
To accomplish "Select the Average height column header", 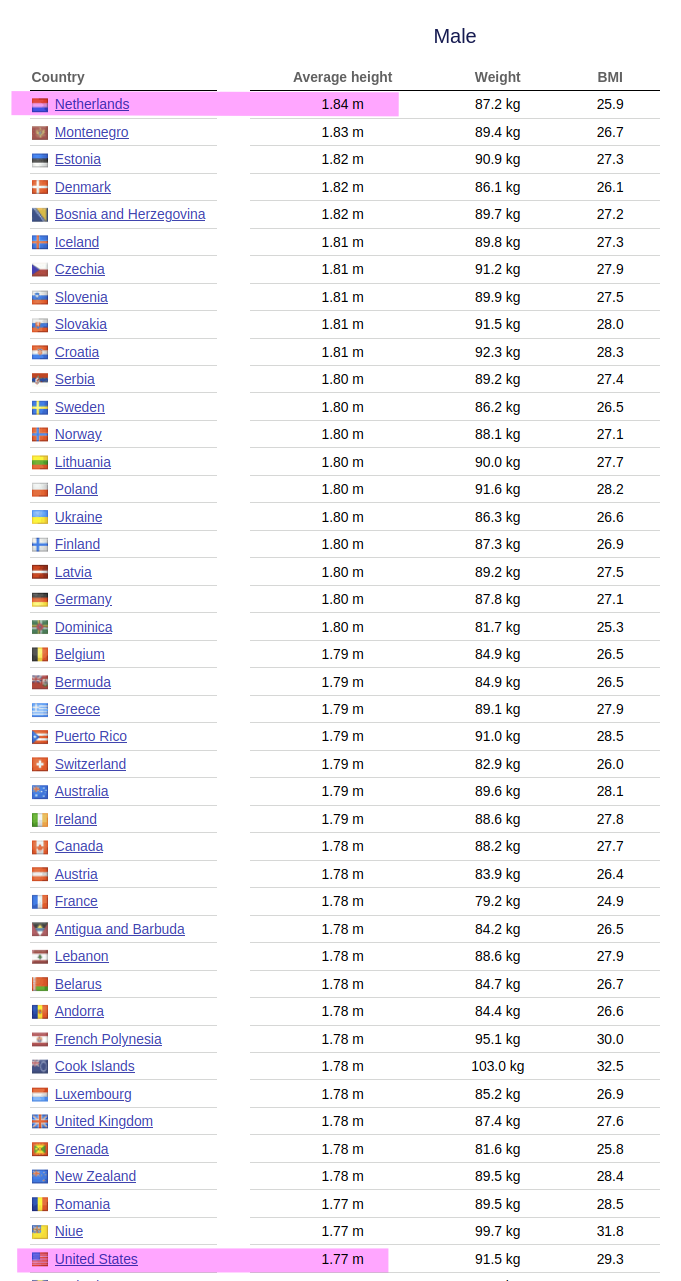I will click(x=343, y=77).
